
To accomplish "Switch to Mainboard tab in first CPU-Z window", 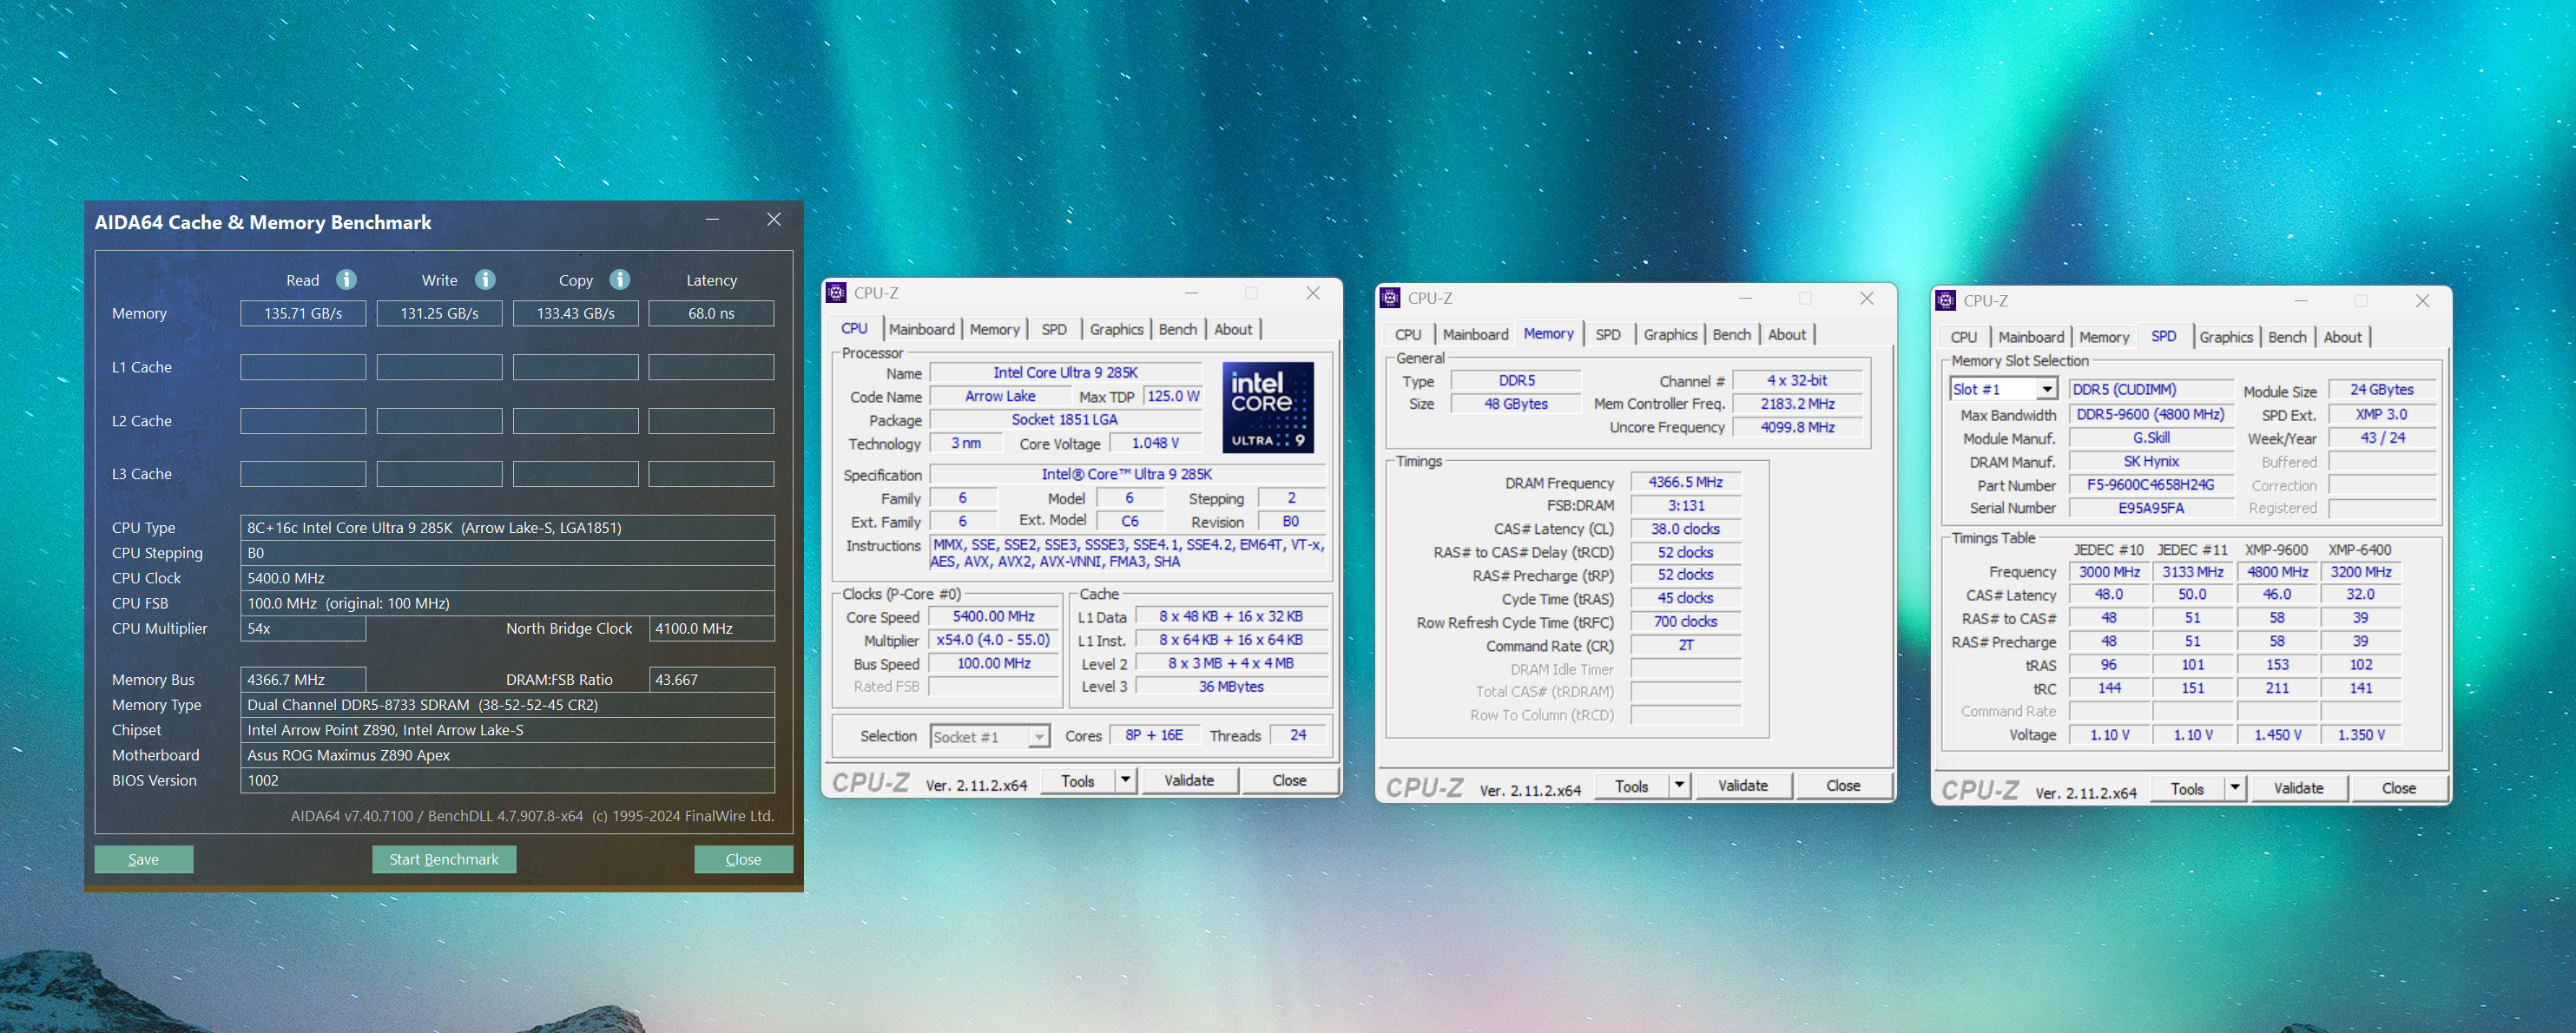I will (921, 329).
